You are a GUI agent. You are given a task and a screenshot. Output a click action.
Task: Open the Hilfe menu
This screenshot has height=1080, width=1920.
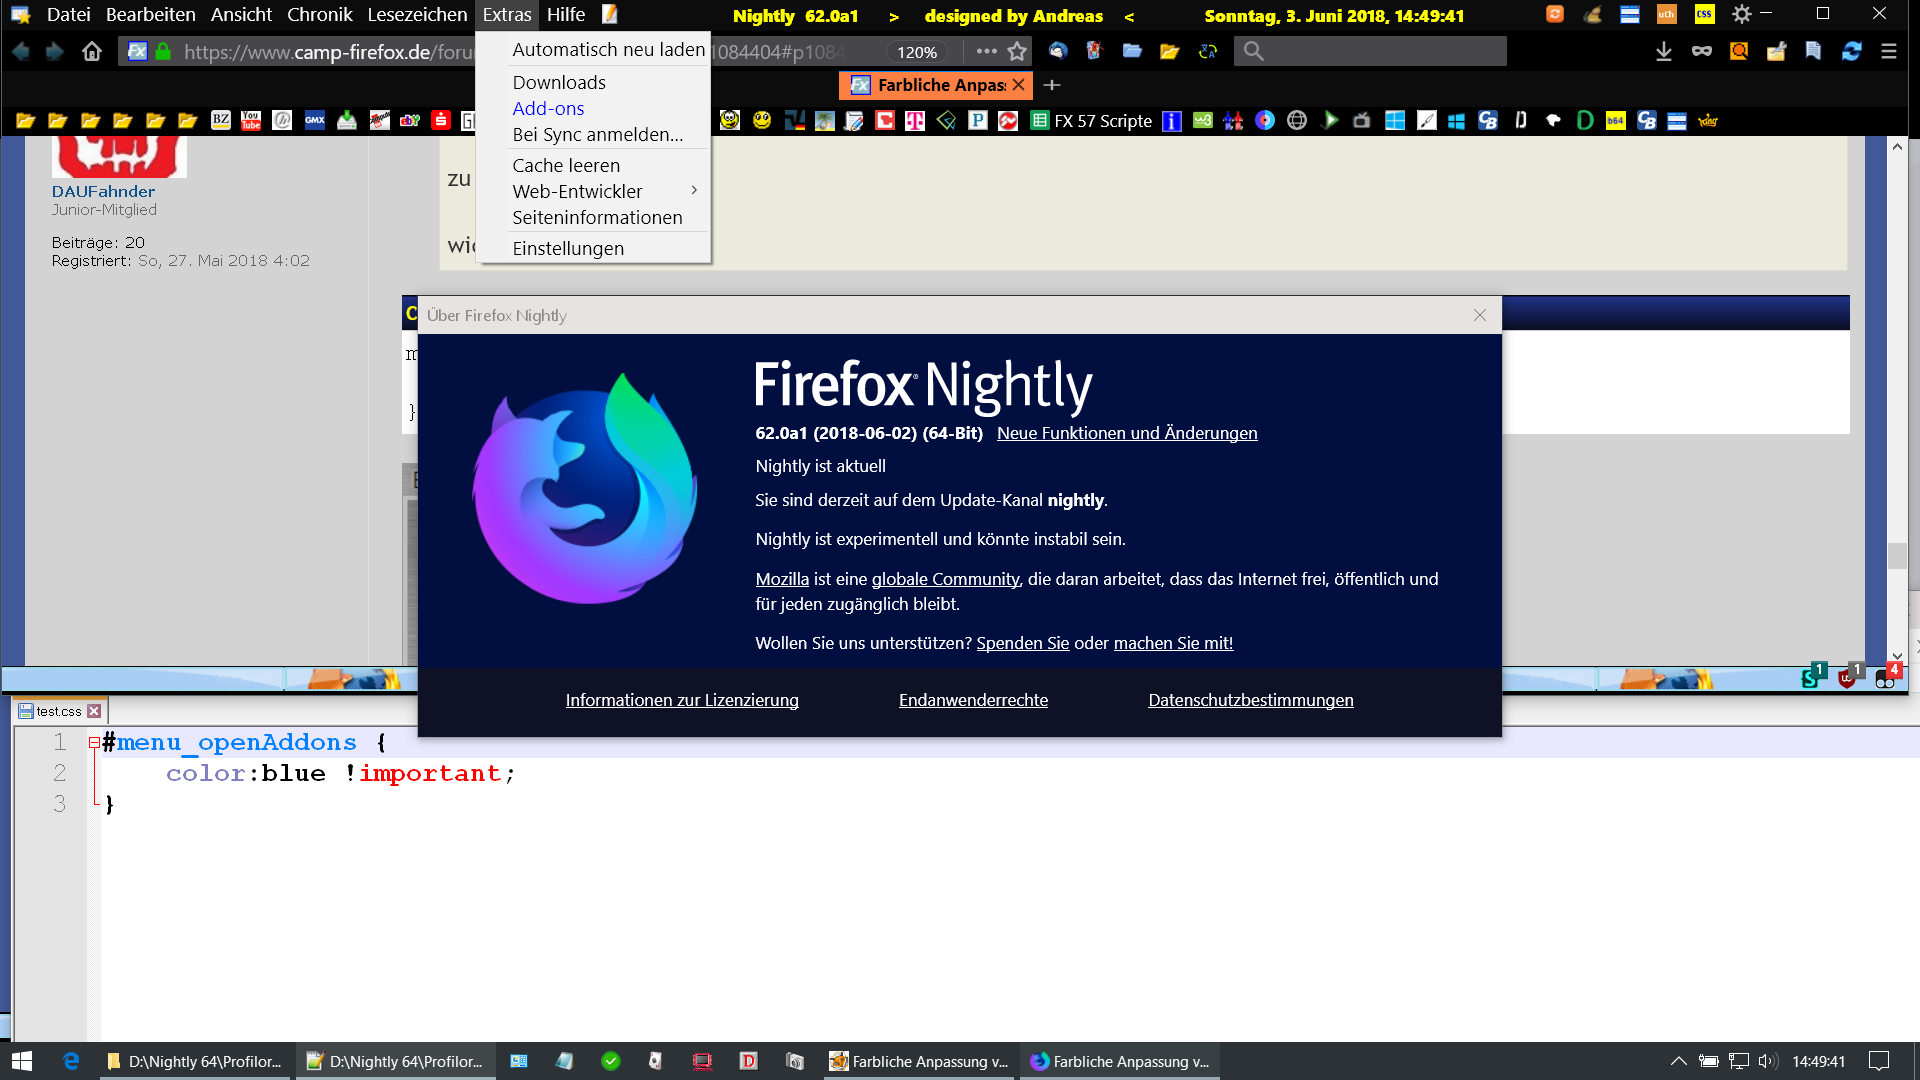click(x=565, y=15)
